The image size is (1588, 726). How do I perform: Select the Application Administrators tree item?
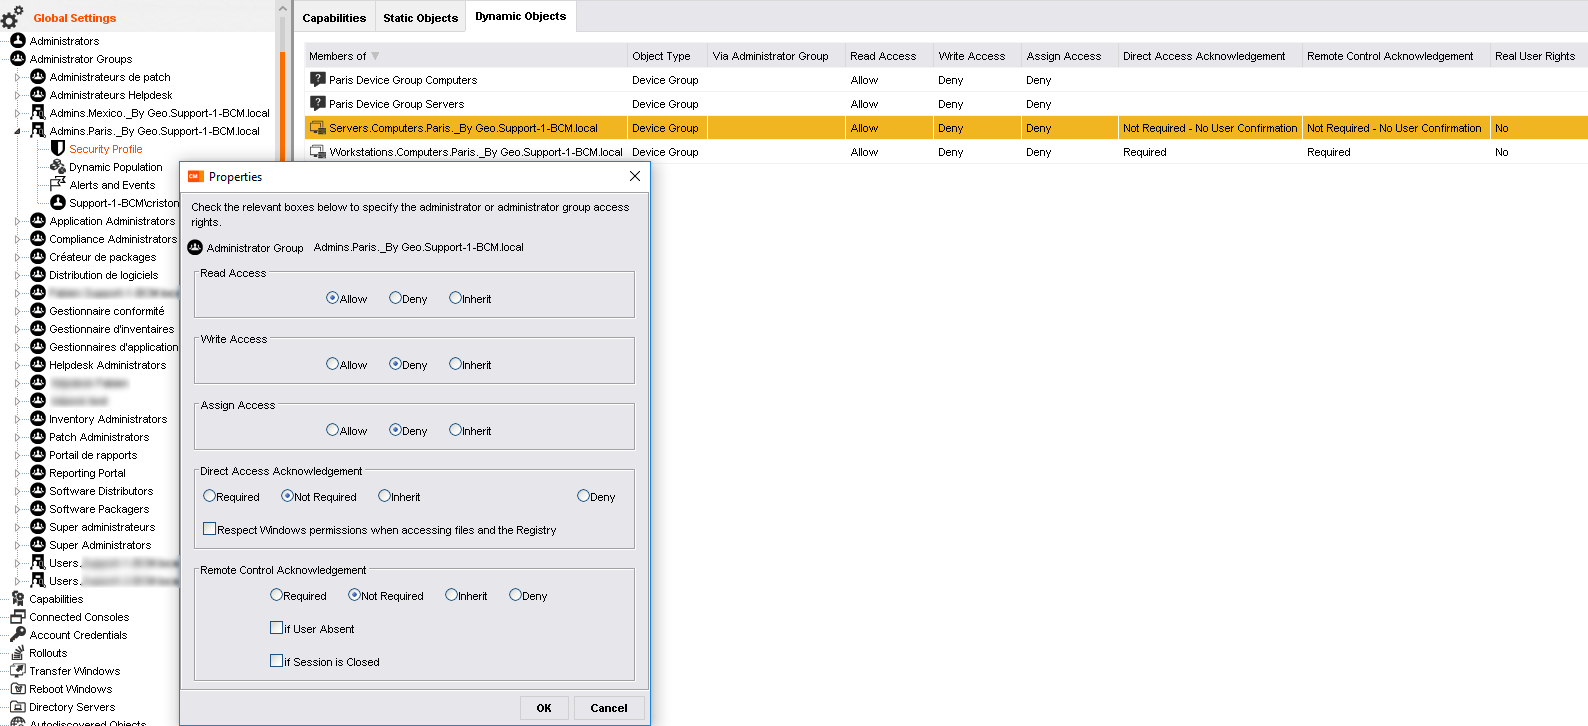point(112,221)
